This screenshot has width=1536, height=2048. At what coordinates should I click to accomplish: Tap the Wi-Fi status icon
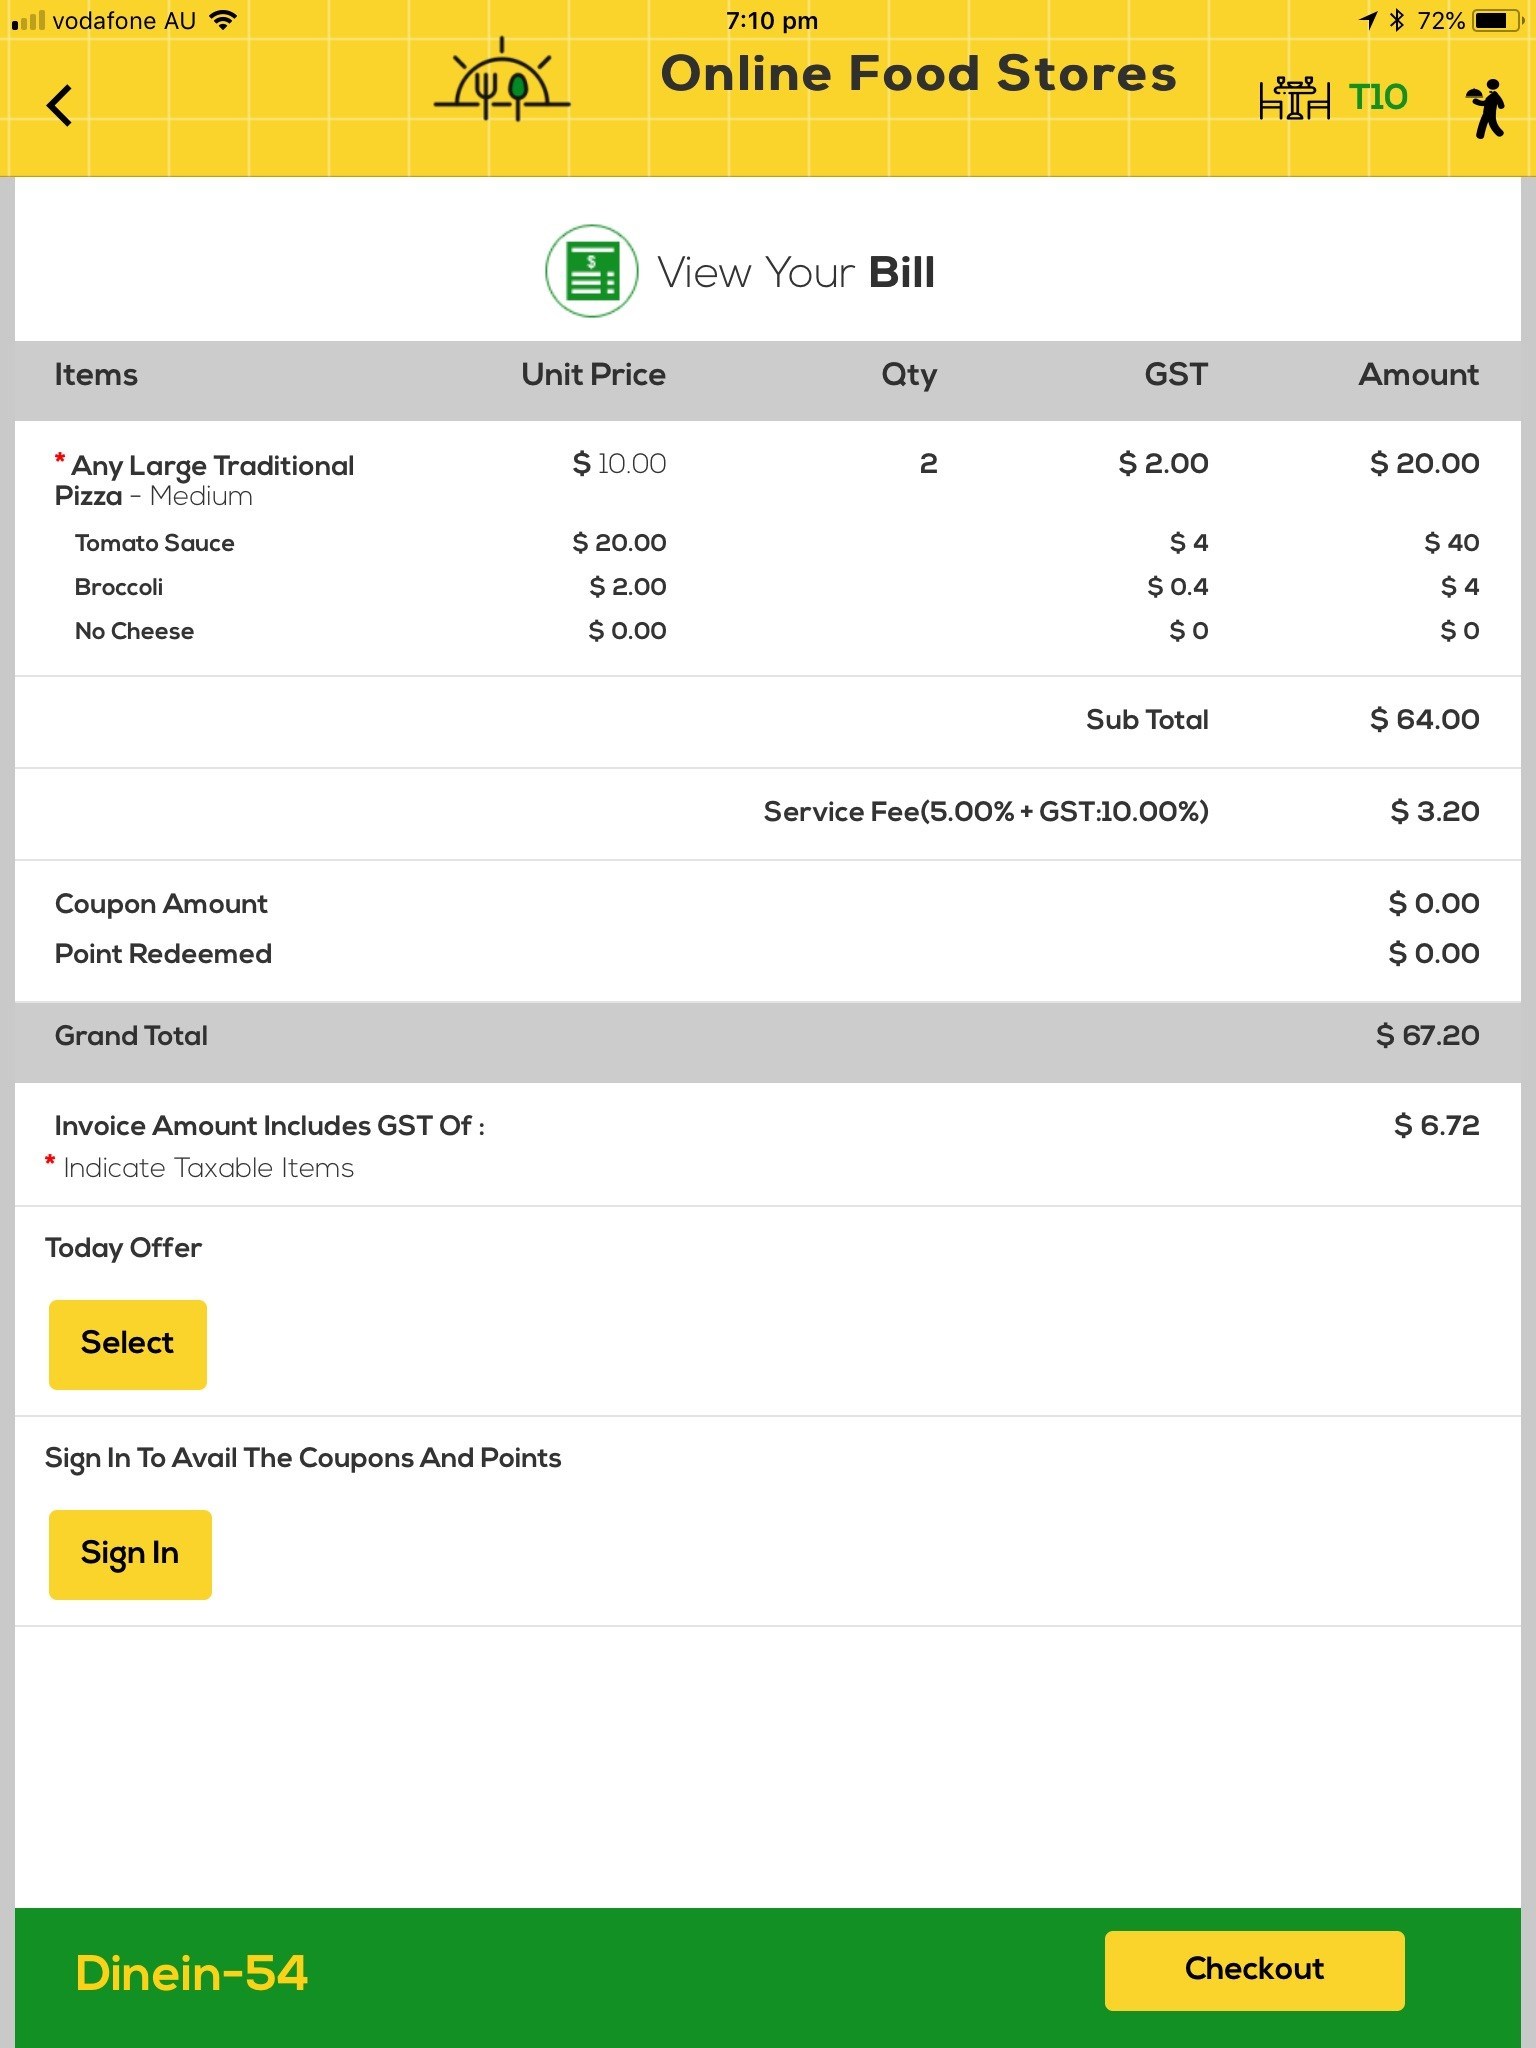(x=225, y=20)
